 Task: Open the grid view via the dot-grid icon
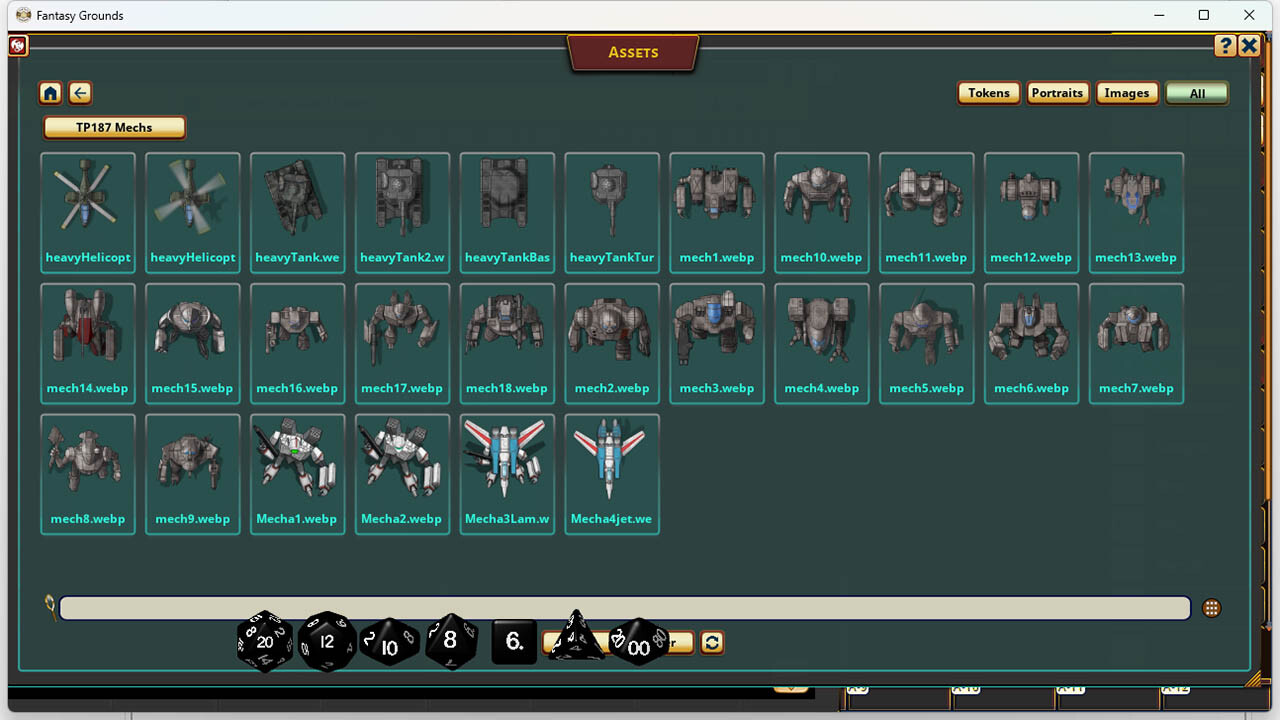1211,607
